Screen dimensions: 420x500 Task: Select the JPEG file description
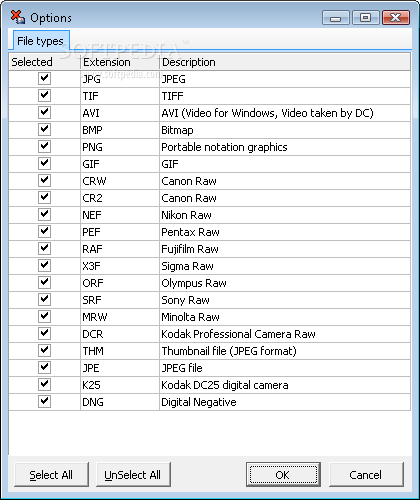(182, 368)
